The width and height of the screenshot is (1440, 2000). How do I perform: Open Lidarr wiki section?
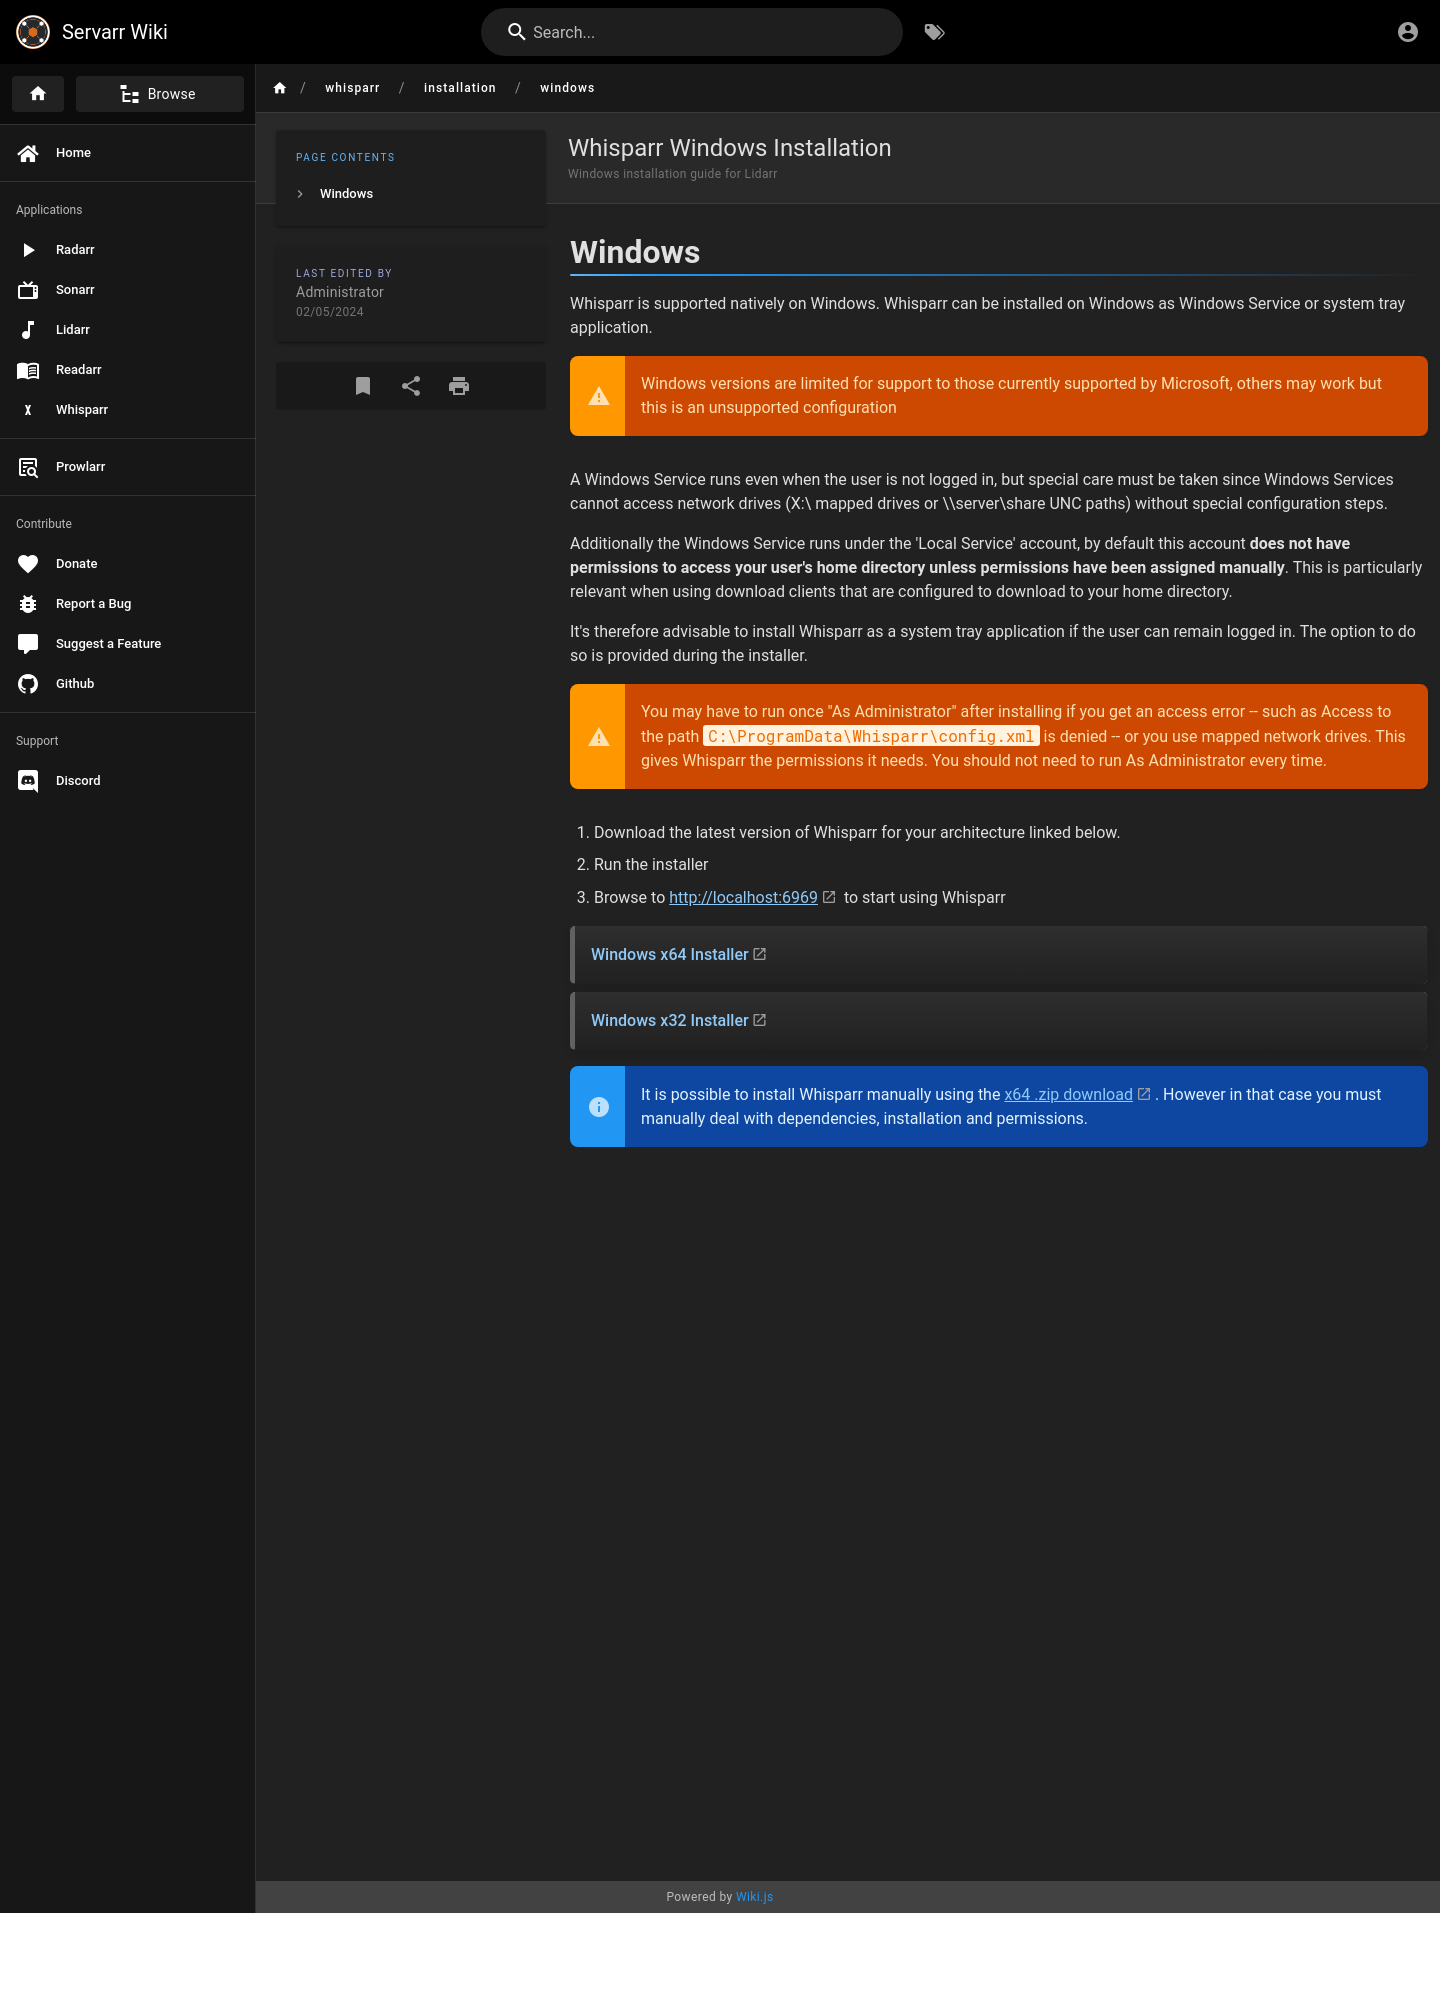pos(128,330)
